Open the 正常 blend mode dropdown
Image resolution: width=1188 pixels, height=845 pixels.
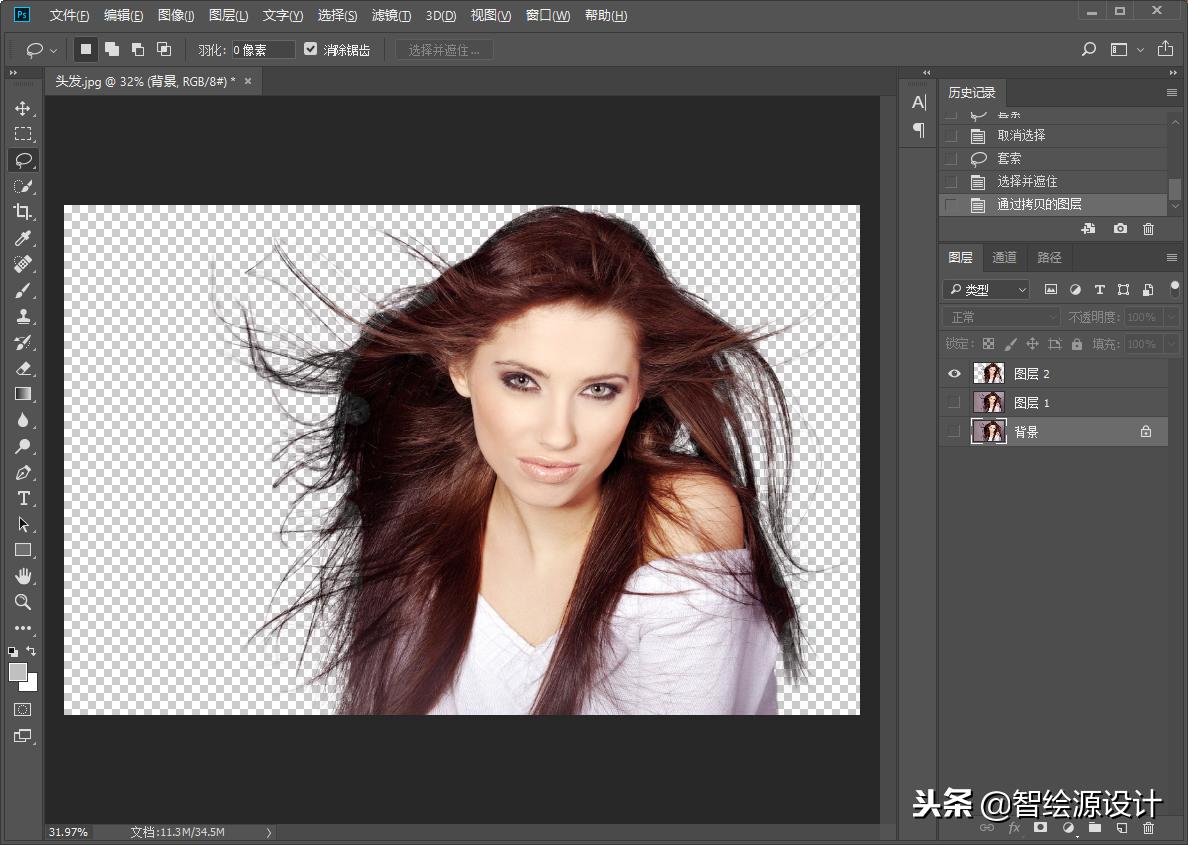point(1000,317)
